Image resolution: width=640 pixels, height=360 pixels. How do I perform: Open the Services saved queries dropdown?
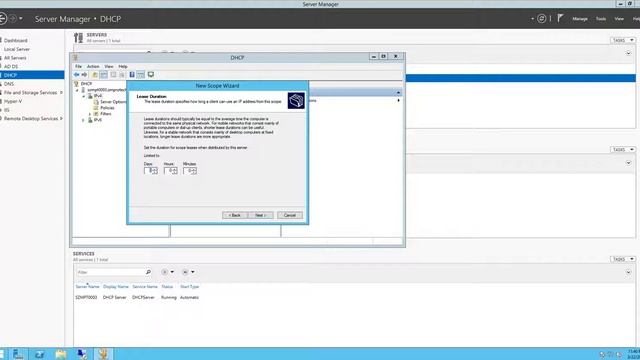click(x=188, y=272)
